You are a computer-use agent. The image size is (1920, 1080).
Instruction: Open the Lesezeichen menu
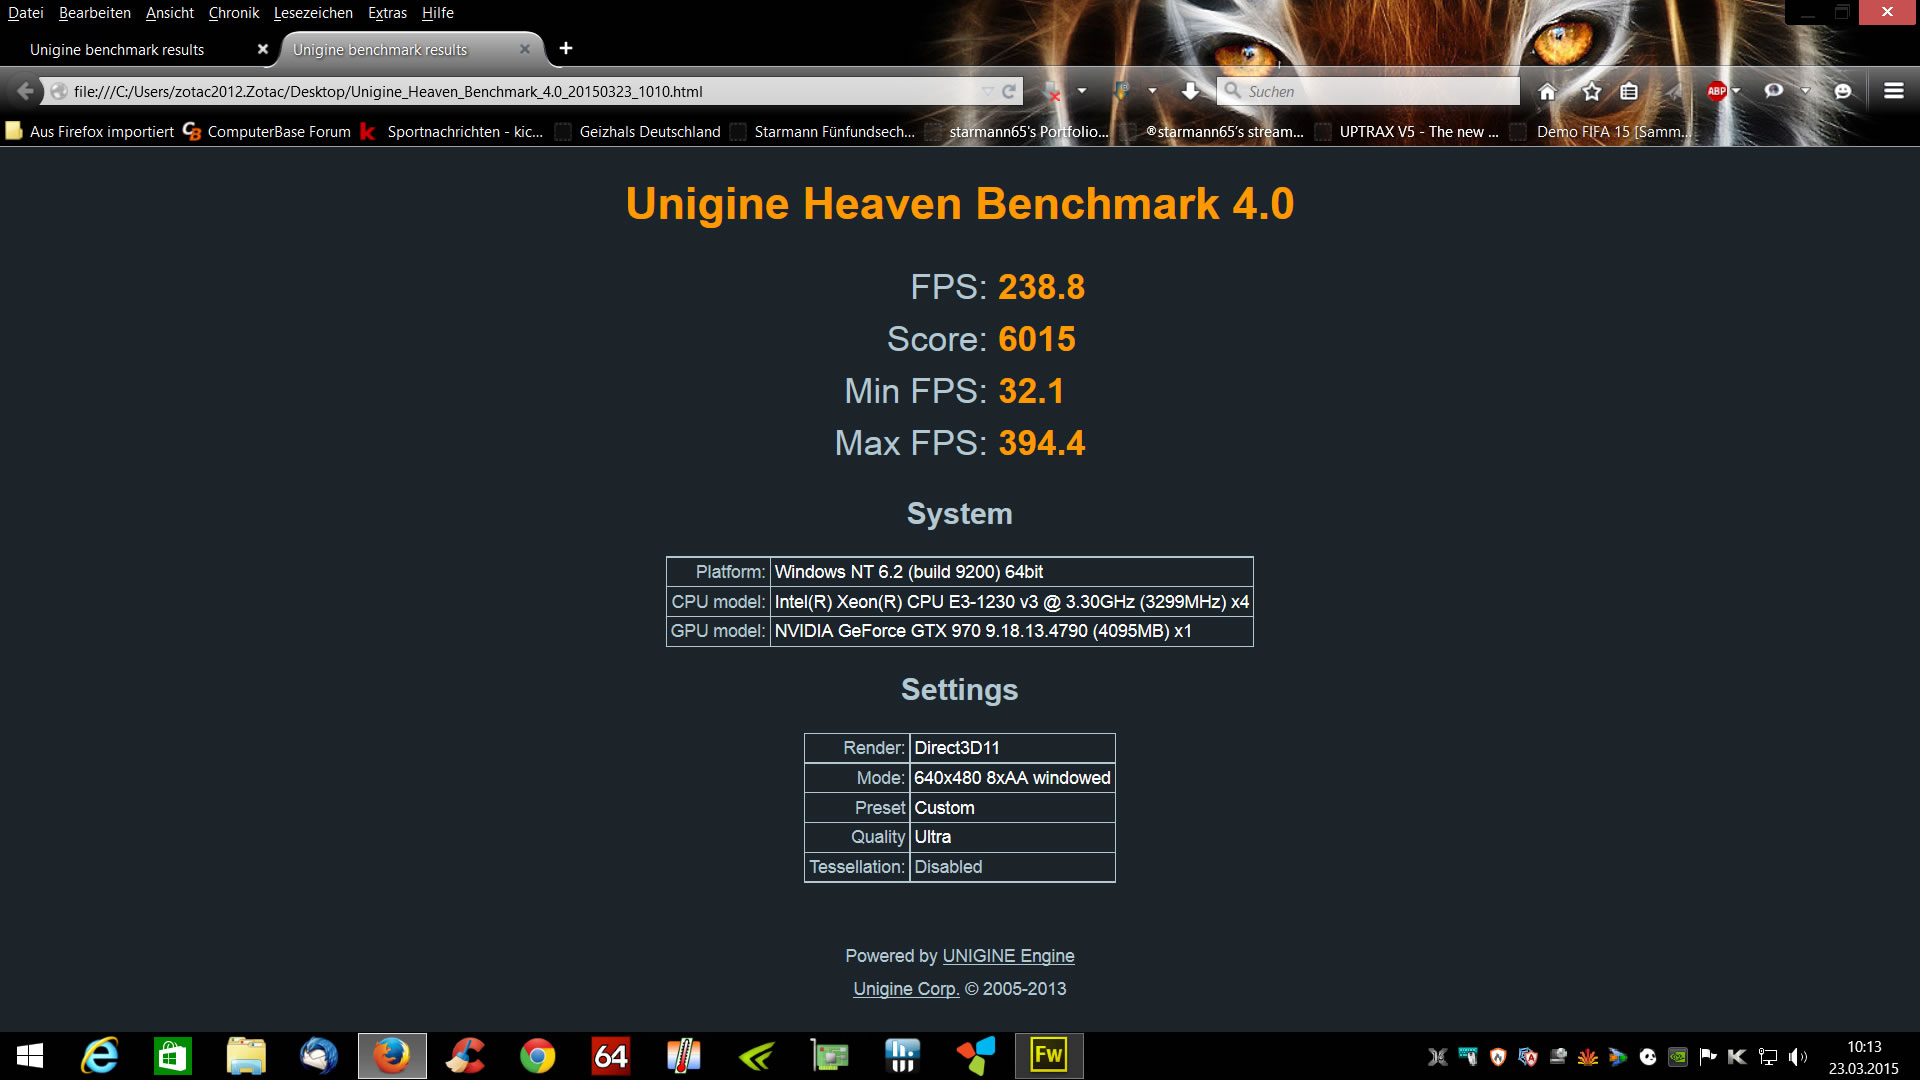click(313, 13)
